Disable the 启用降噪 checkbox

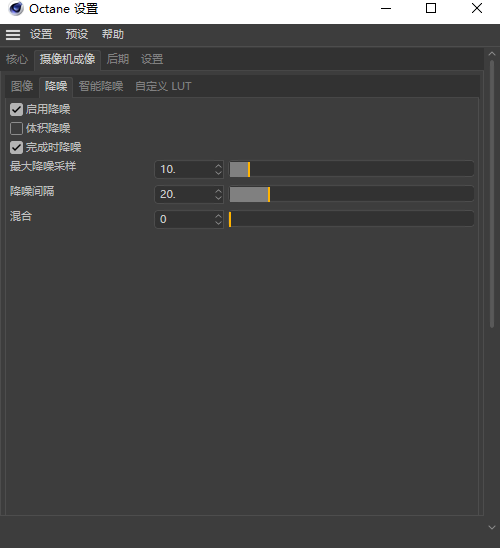click(16, 109)
